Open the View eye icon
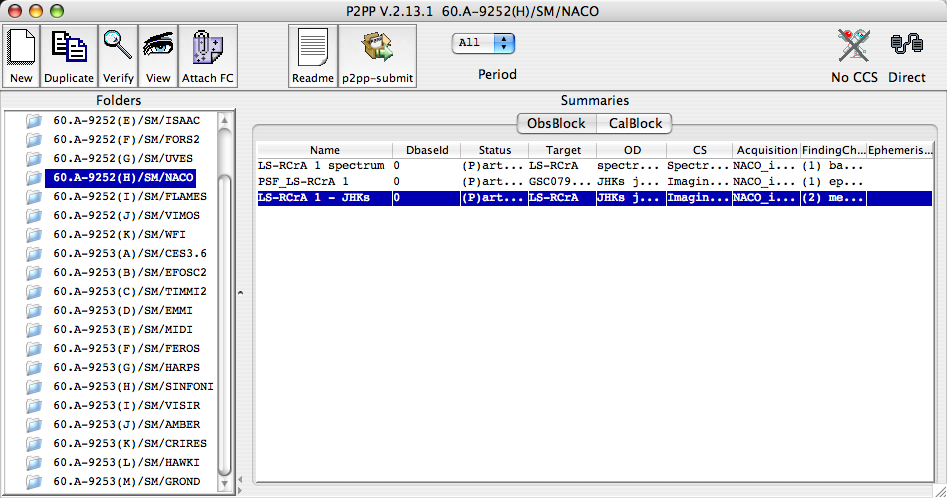Viewport: 947px width, 498px height. (158, 46)
